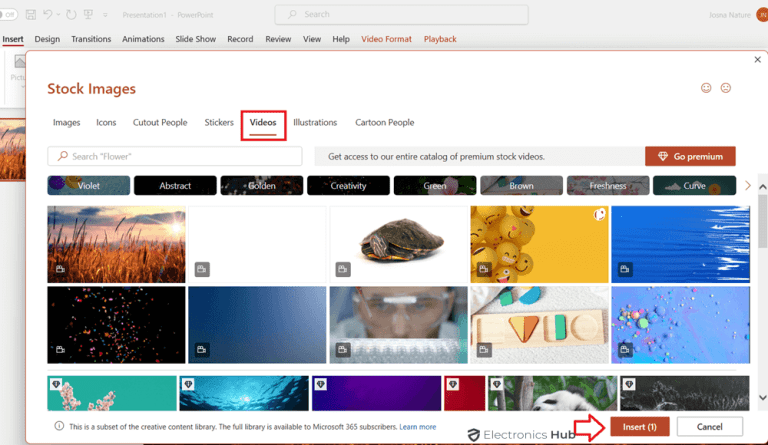Select the turtle video thumbnail

pyautogui.click(x=399, y=244)
